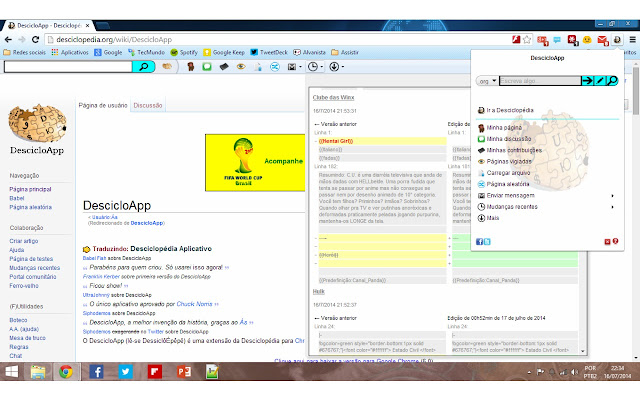Open the Twitter icon in the popup footer

point(487,242)
